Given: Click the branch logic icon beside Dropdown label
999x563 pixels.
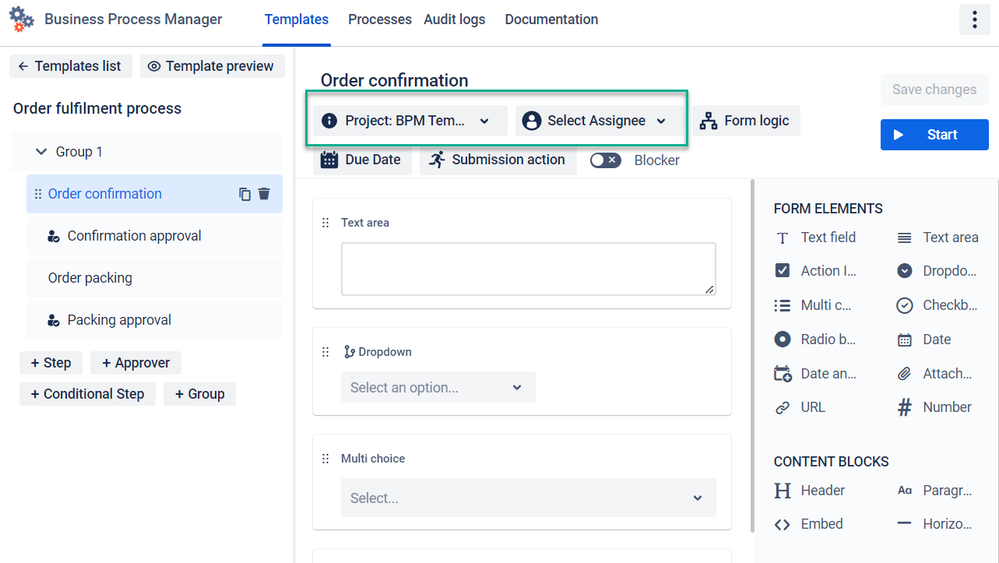Looking at the screenshot, I should (x=349, y=352).
